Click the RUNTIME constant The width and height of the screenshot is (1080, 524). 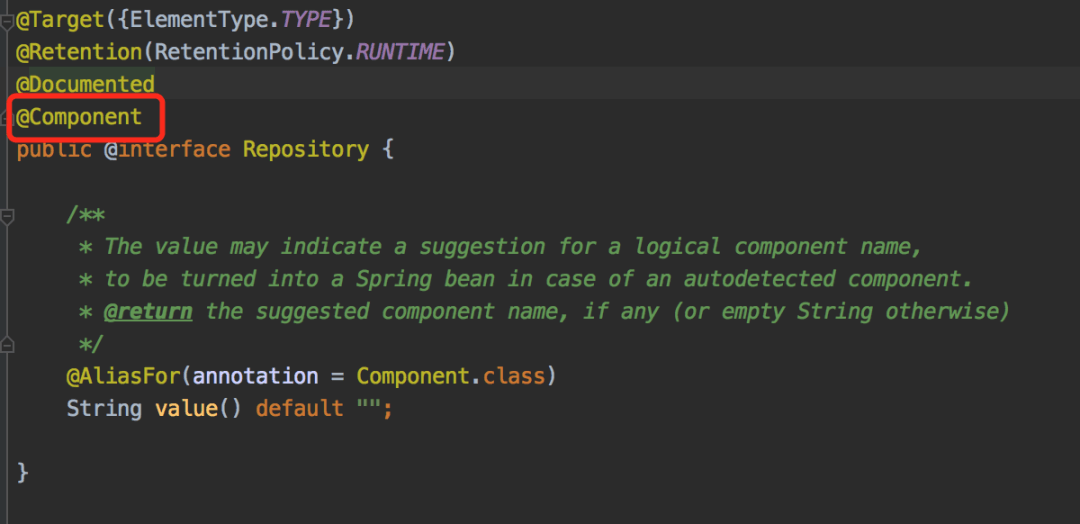click(x=402, y=51)
